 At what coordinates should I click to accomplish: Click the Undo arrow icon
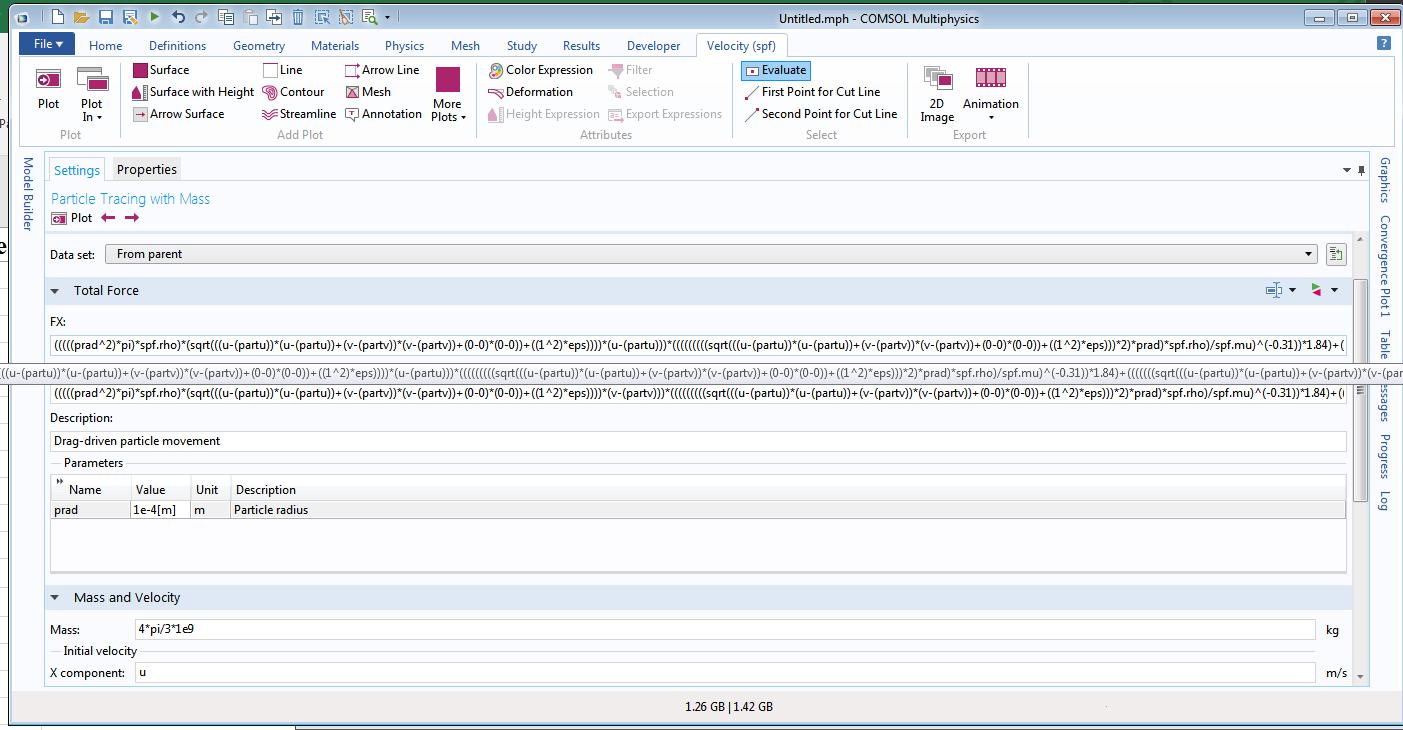pyautogui.click(x=178, y=17)
